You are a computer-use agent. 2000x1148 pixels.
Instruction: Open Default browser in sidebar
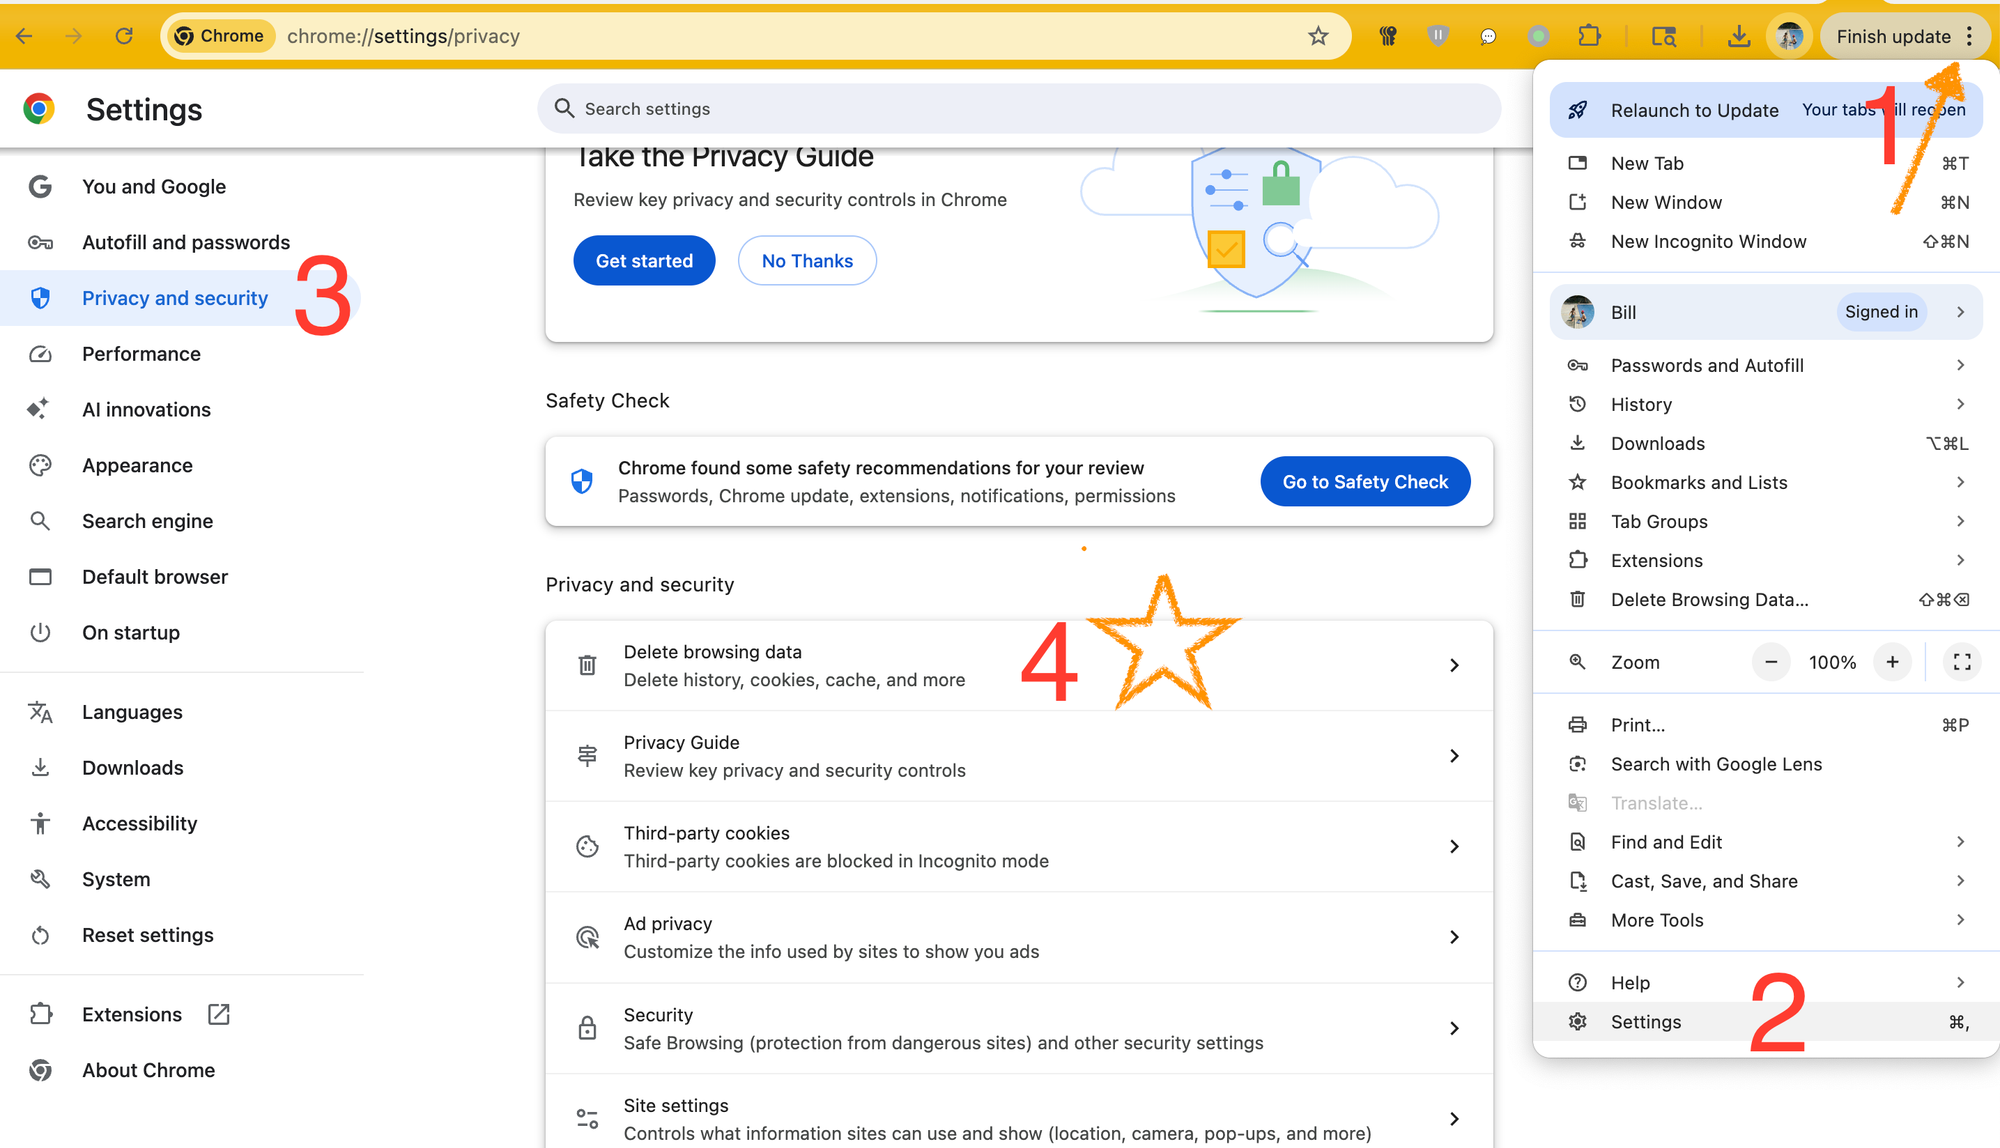pos(182,577)
